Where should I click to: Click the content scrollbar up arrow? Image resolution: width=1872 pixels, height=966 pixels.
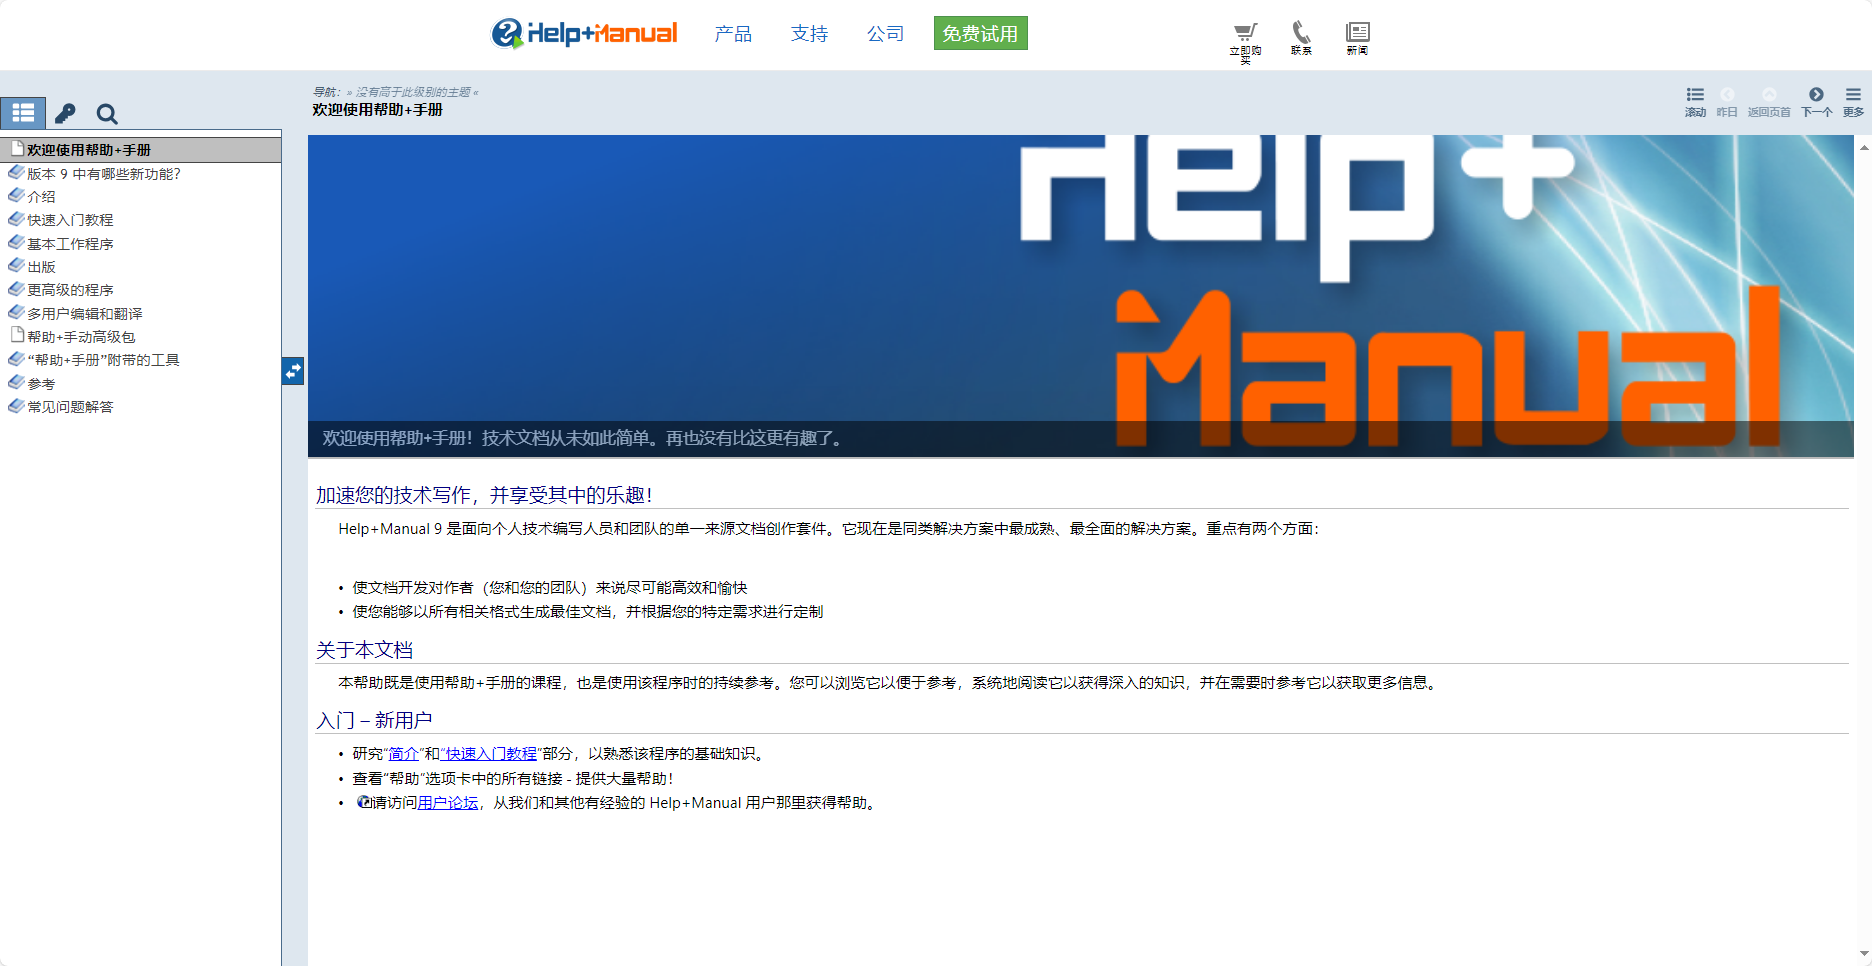pyautogui.click(x=1864, y=147)
